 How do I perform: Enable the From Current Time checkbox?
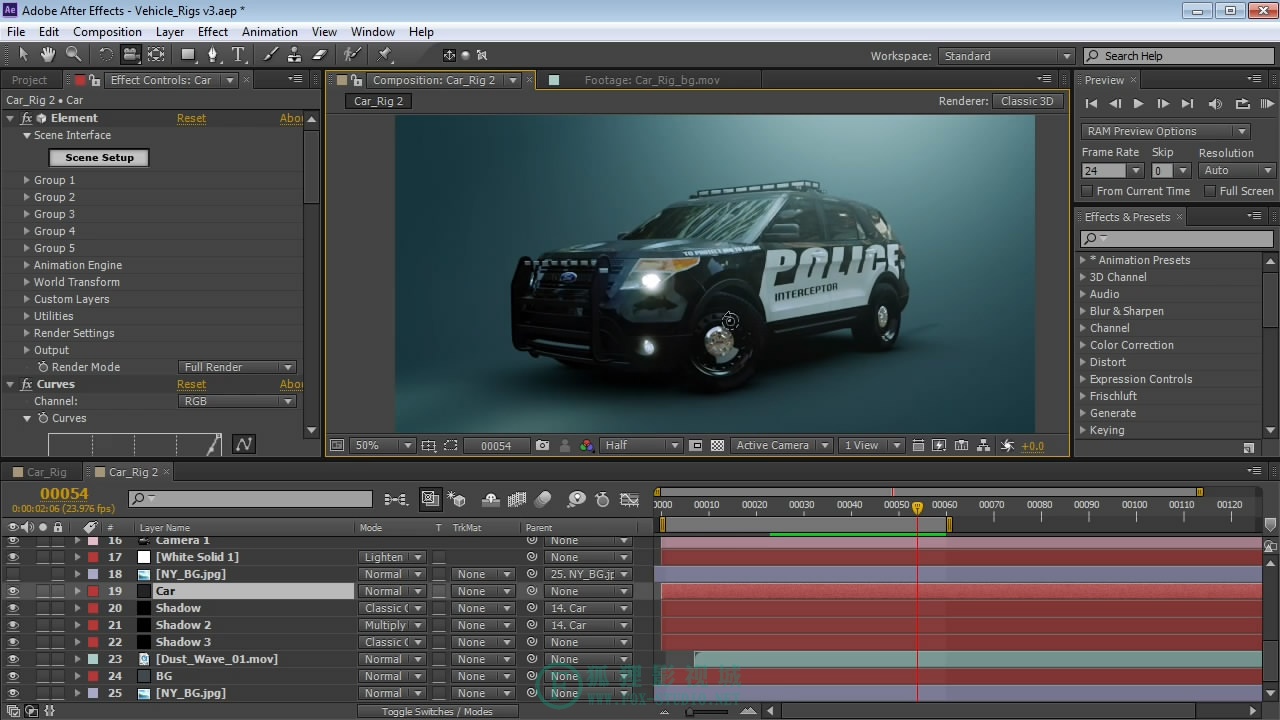(1087, 191)
